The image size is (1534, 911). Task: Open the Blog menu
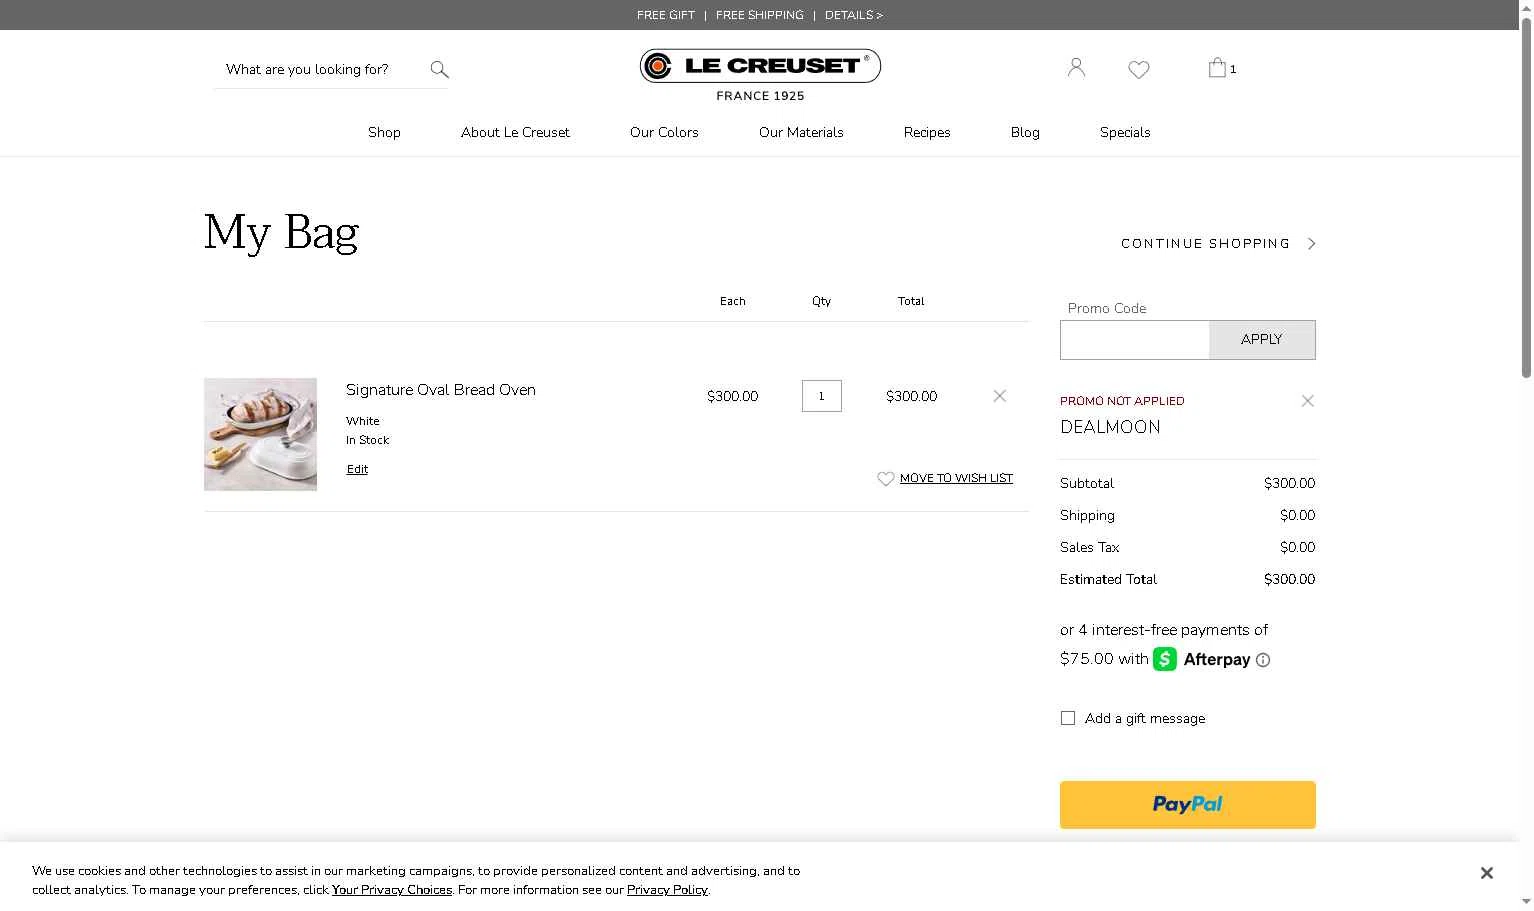point(1025,132)
